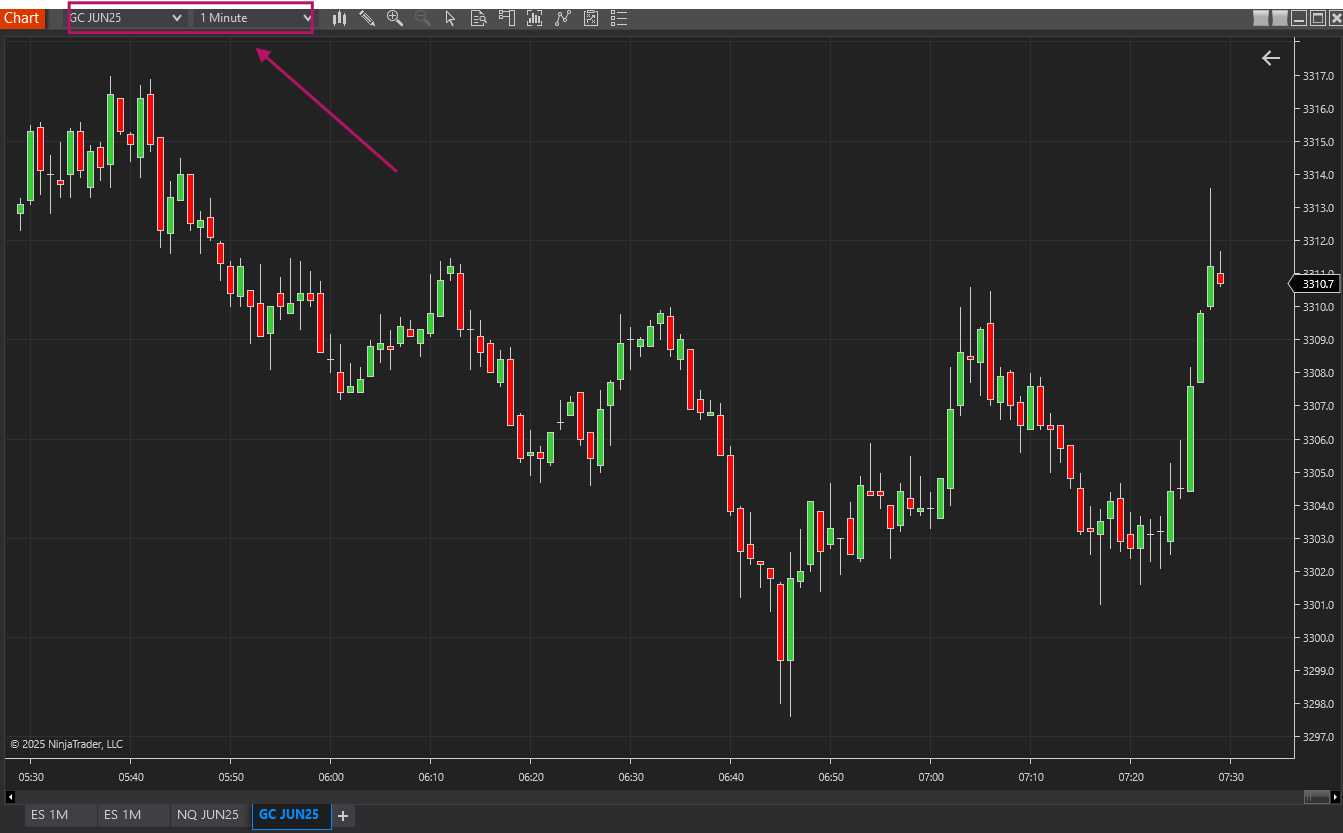Click the 3304.0 price axis label
Screen dimensions: 1343x833
(1318, 506)
